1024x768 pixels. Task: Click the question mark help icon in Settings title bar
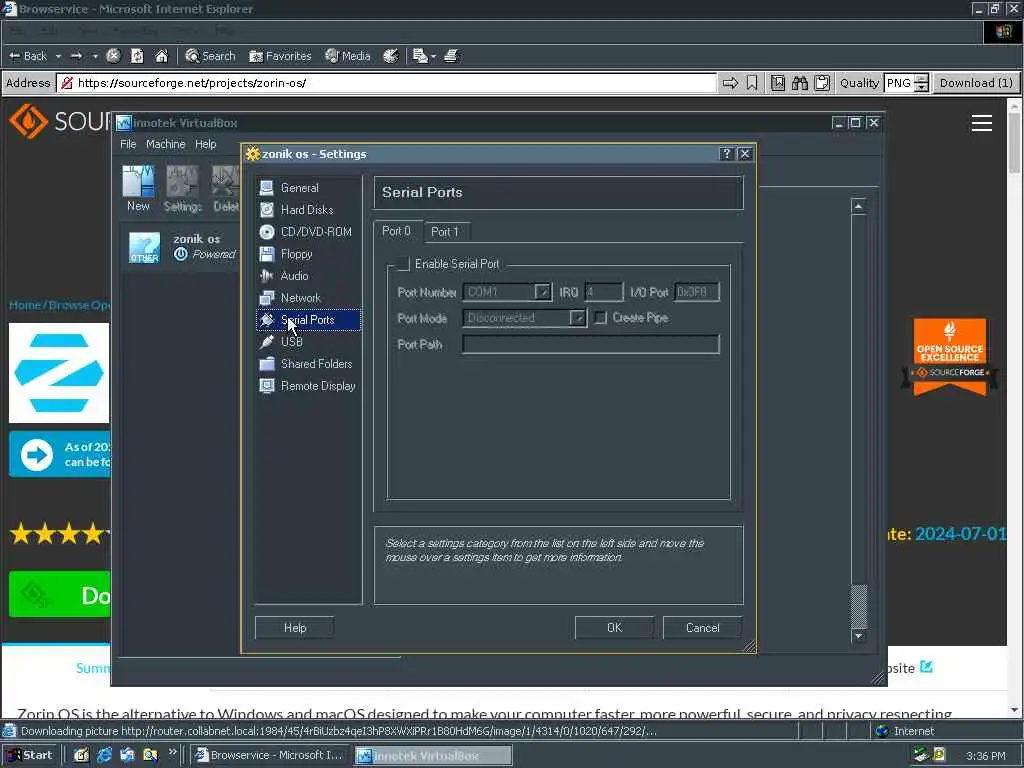[726, 153]
